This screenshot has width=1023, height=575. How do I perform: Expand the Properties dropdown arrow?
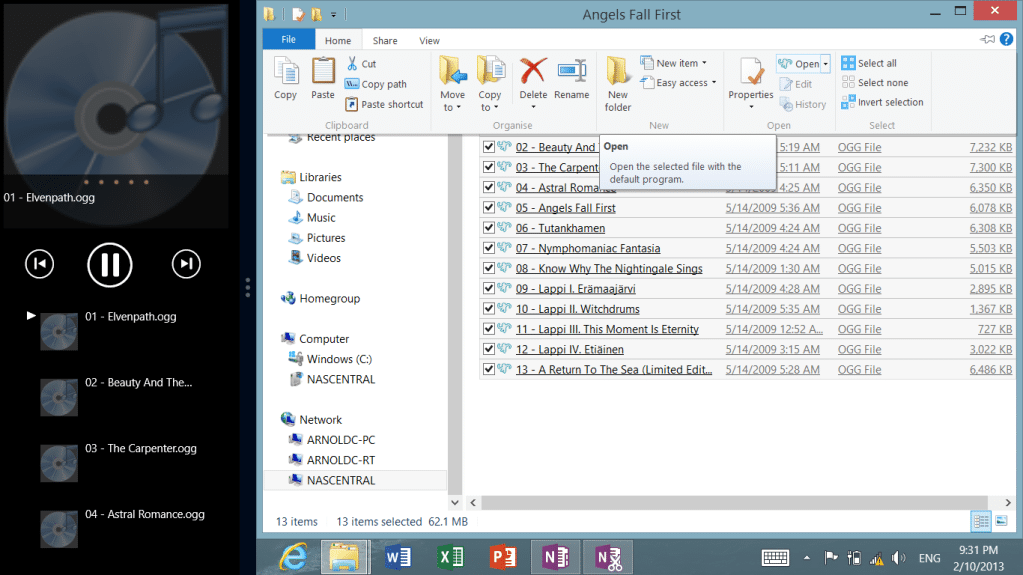(x=751, y=107)
